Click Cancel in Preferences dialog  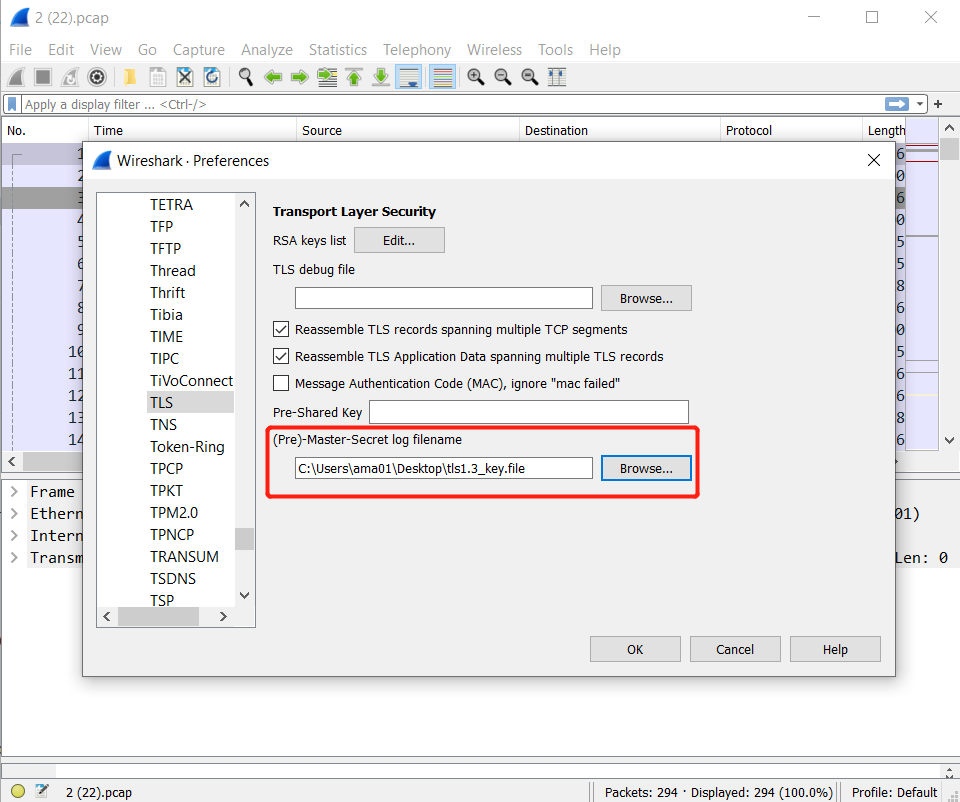(x=735, y=649)
